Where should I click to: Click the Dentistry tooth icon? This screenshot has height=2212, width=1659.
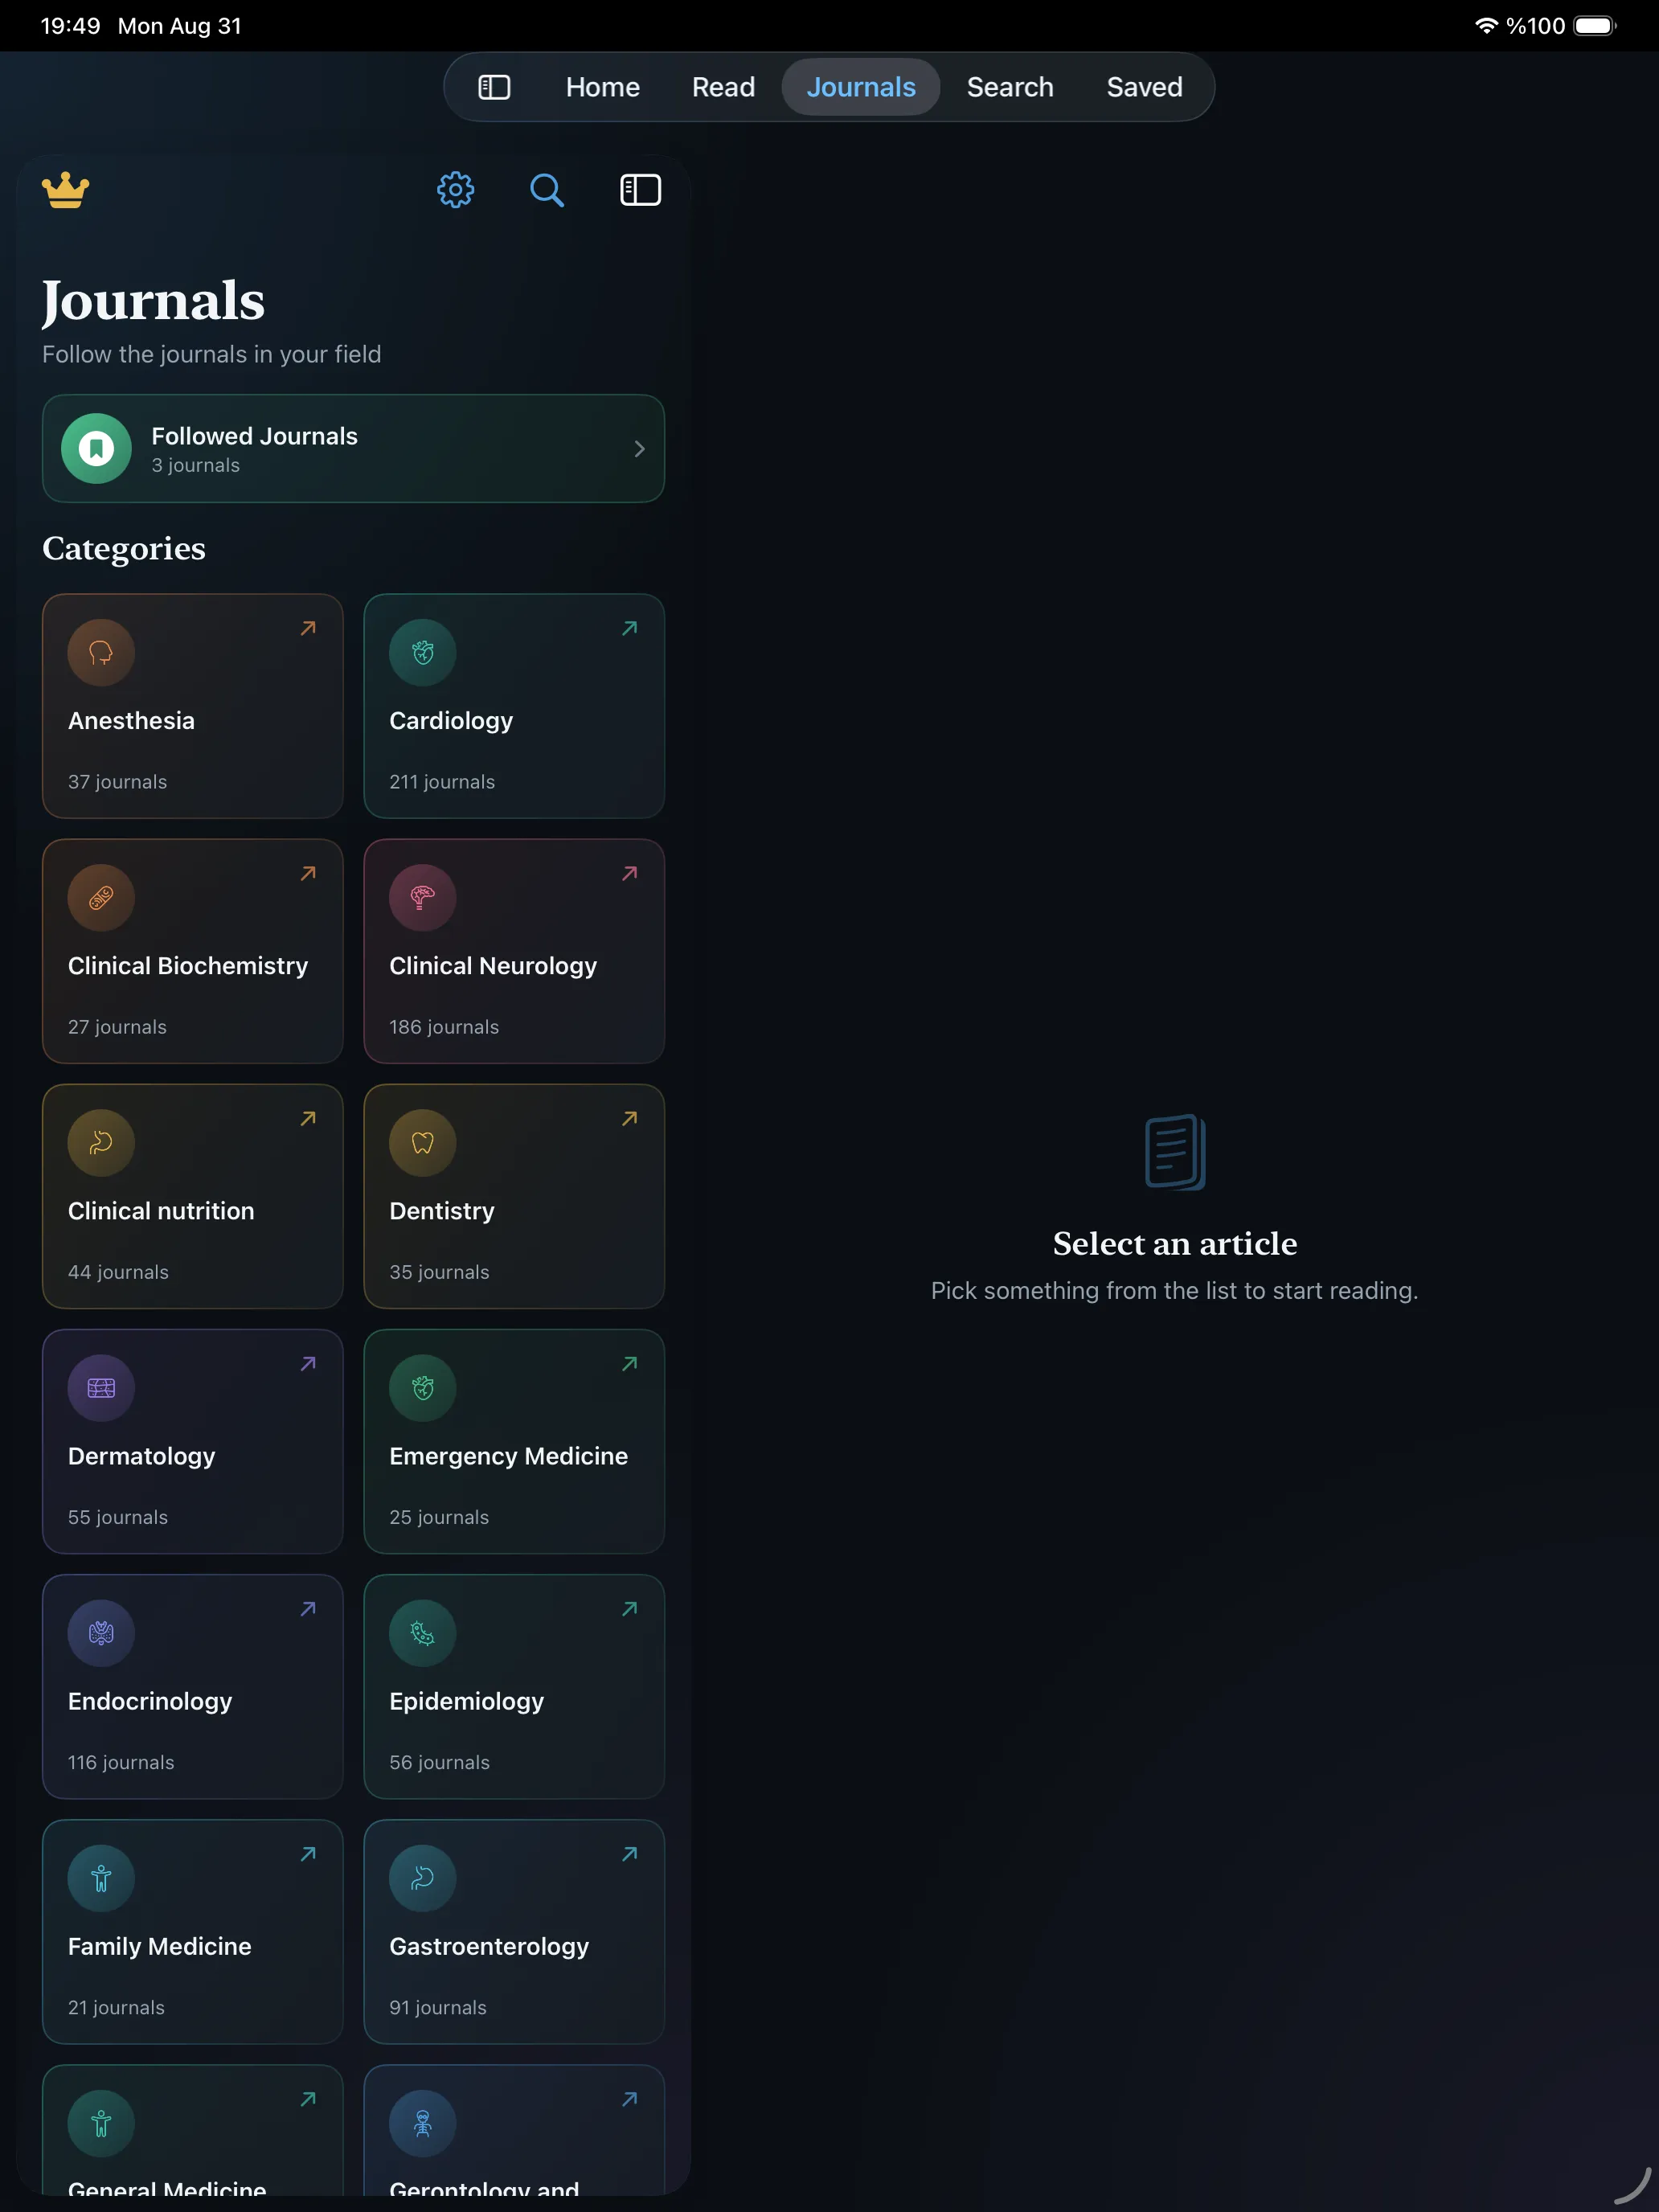422,1143
